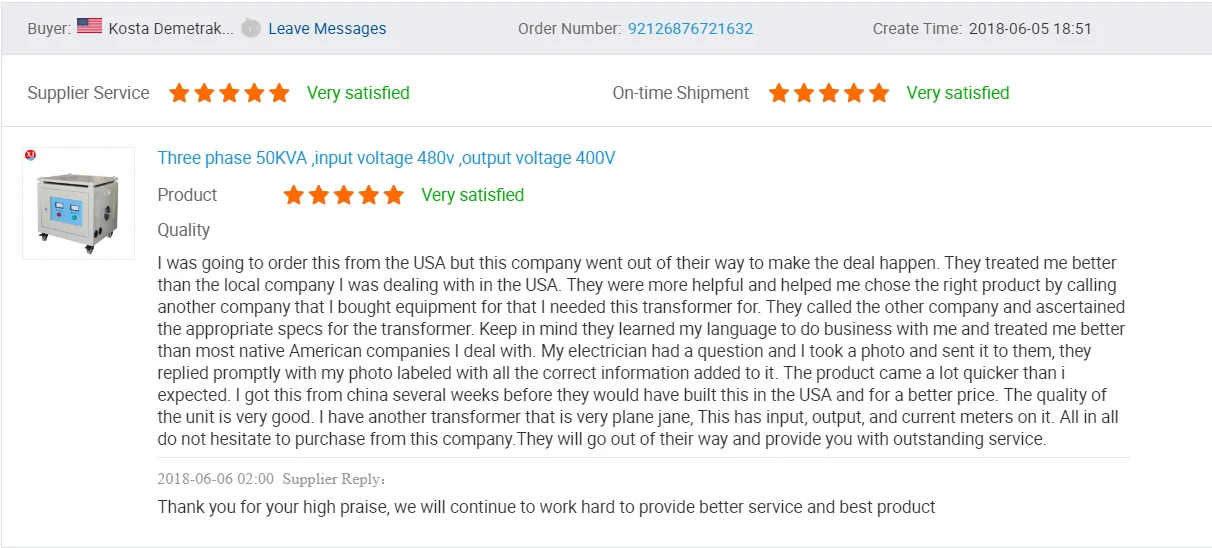Screen dimensions: 1212x548
Task: Open order number 92126876721632
Action: [690, 29]
